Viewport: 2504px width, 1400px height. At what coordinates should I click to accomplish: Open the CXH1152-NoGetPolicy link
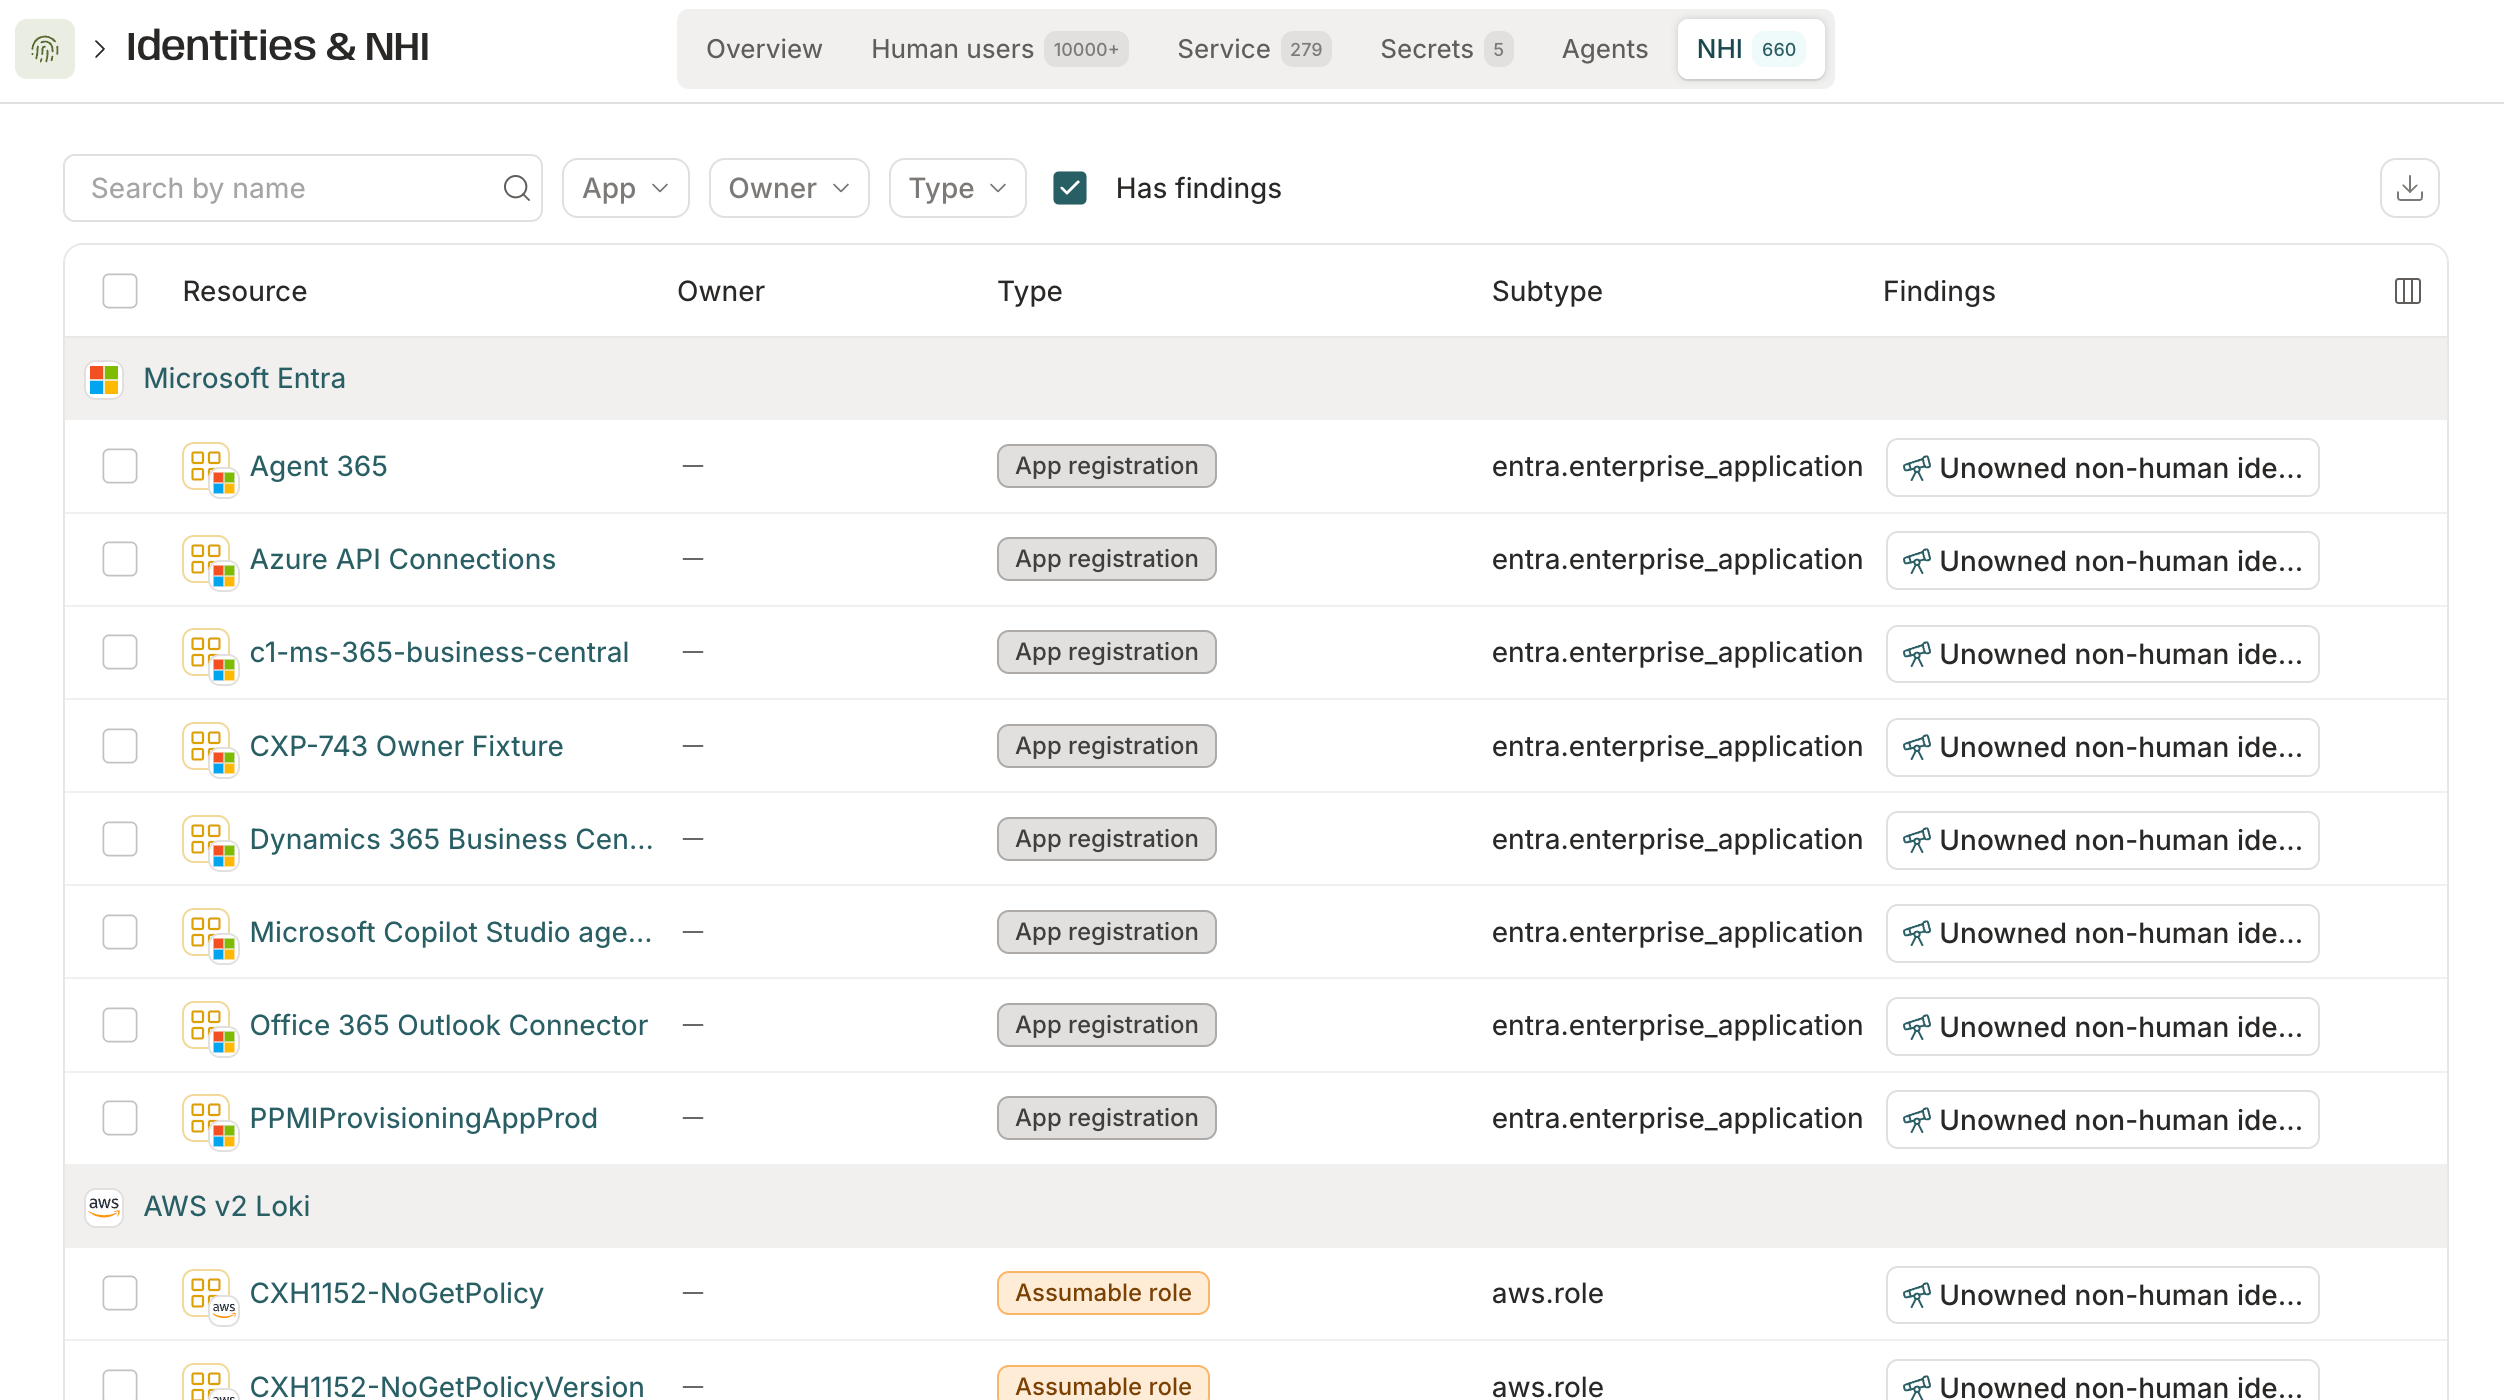396,1293
